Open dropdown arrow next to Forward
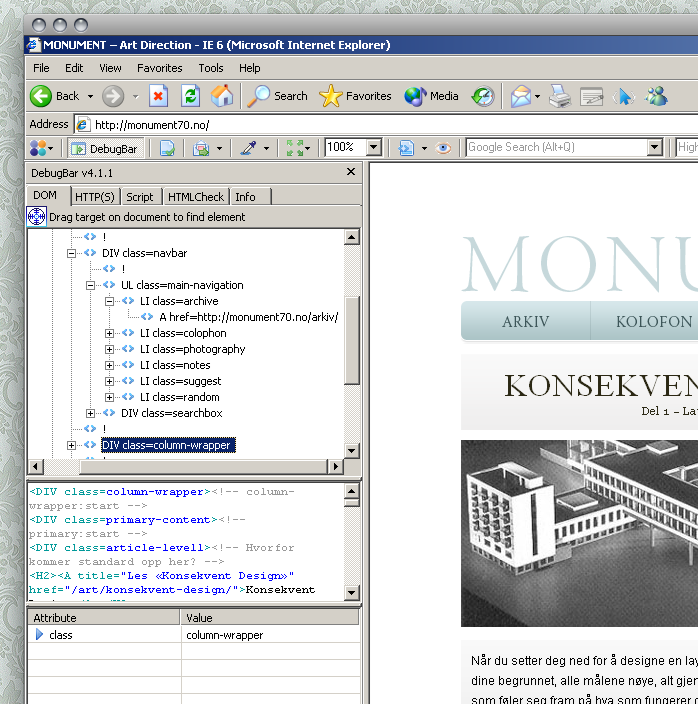The height and width of the screenshot is (704, 698). tap(136, 97)
